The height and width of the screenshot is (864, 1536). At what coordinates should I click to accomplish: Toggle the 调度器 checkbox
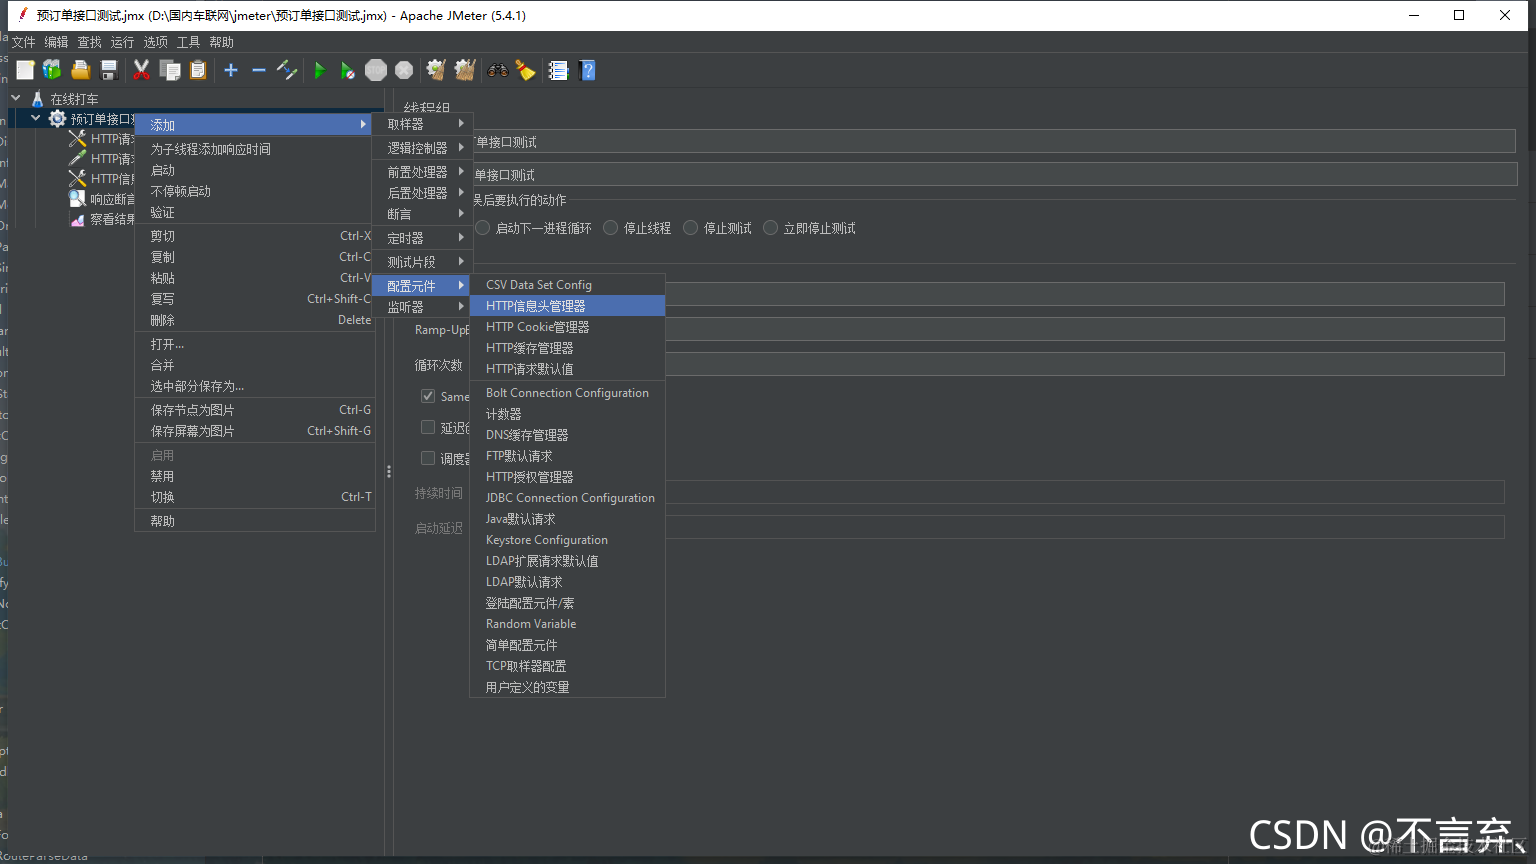click(428, 458)
